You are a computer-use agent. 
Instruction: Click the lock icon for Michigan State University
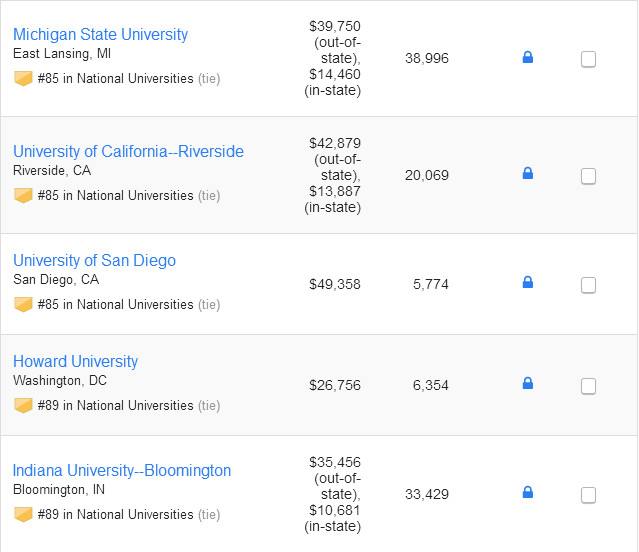(x=528, y=58)
